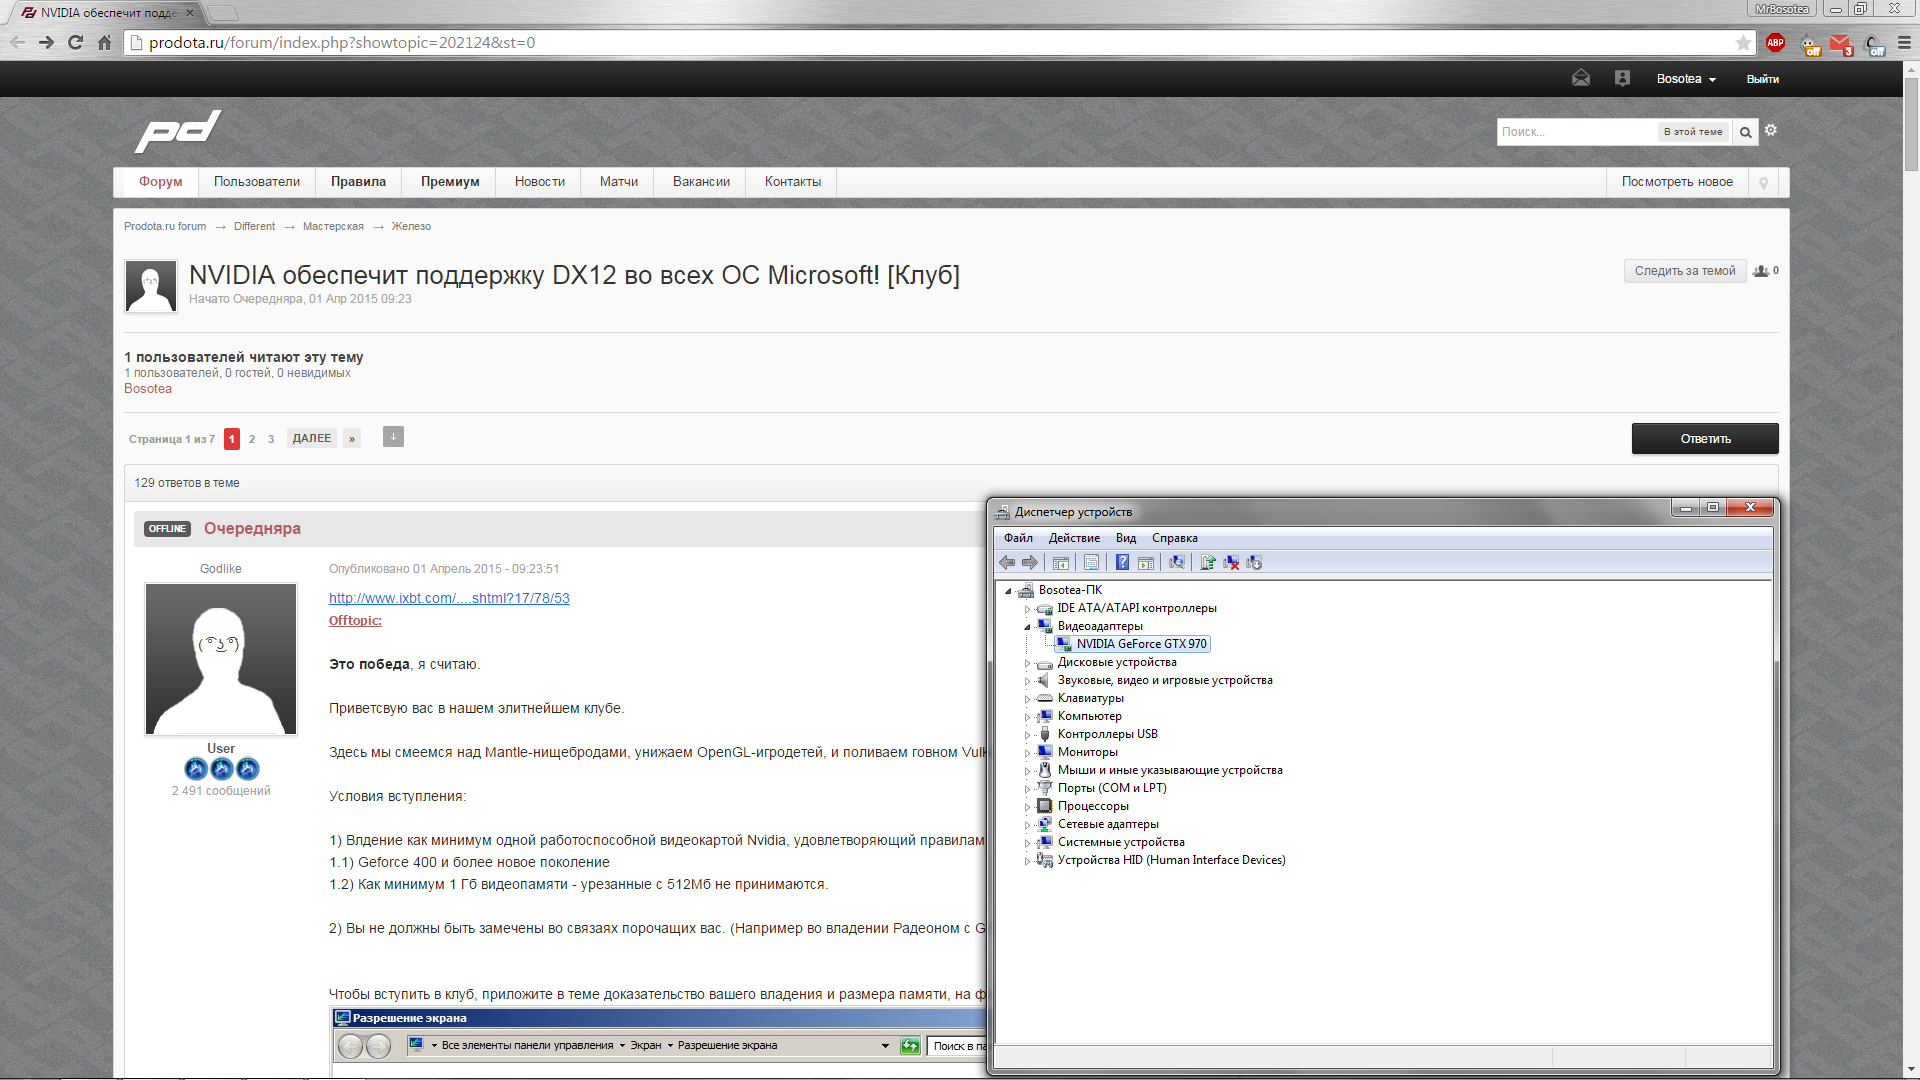The image size is (1920, 1080).
Task: Expand Сетевые адаптеры device category
Action: pos(1027,825)
